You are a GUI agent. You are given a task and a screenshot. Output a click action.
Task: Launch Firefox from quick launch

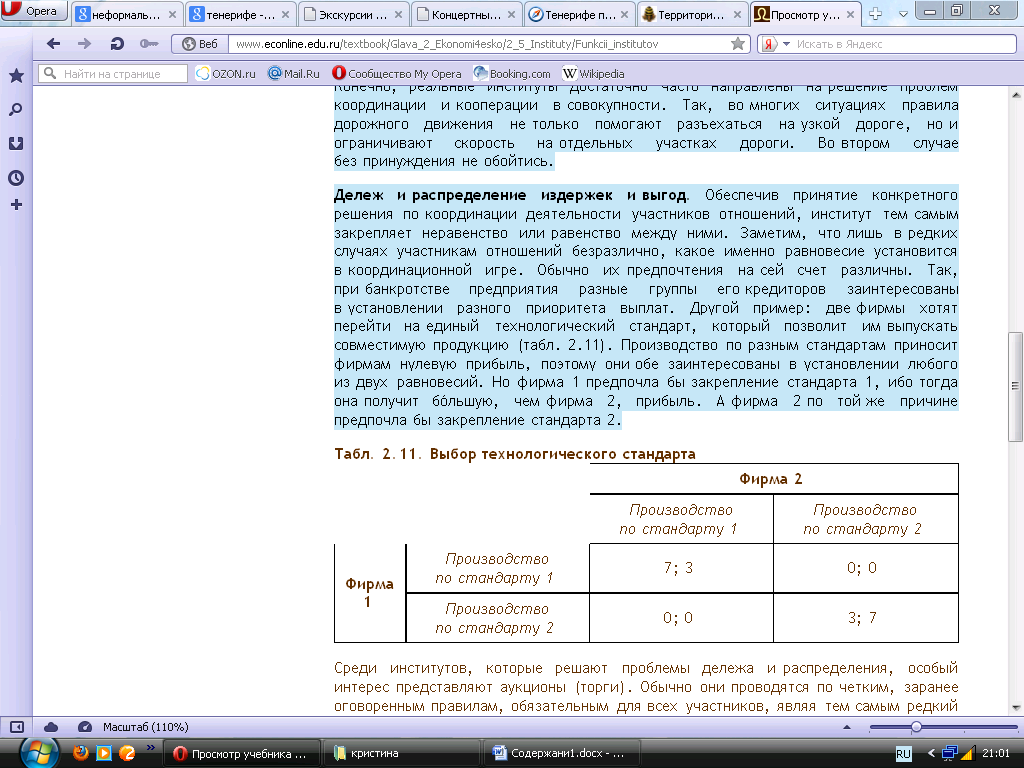[x=81, y=753]
